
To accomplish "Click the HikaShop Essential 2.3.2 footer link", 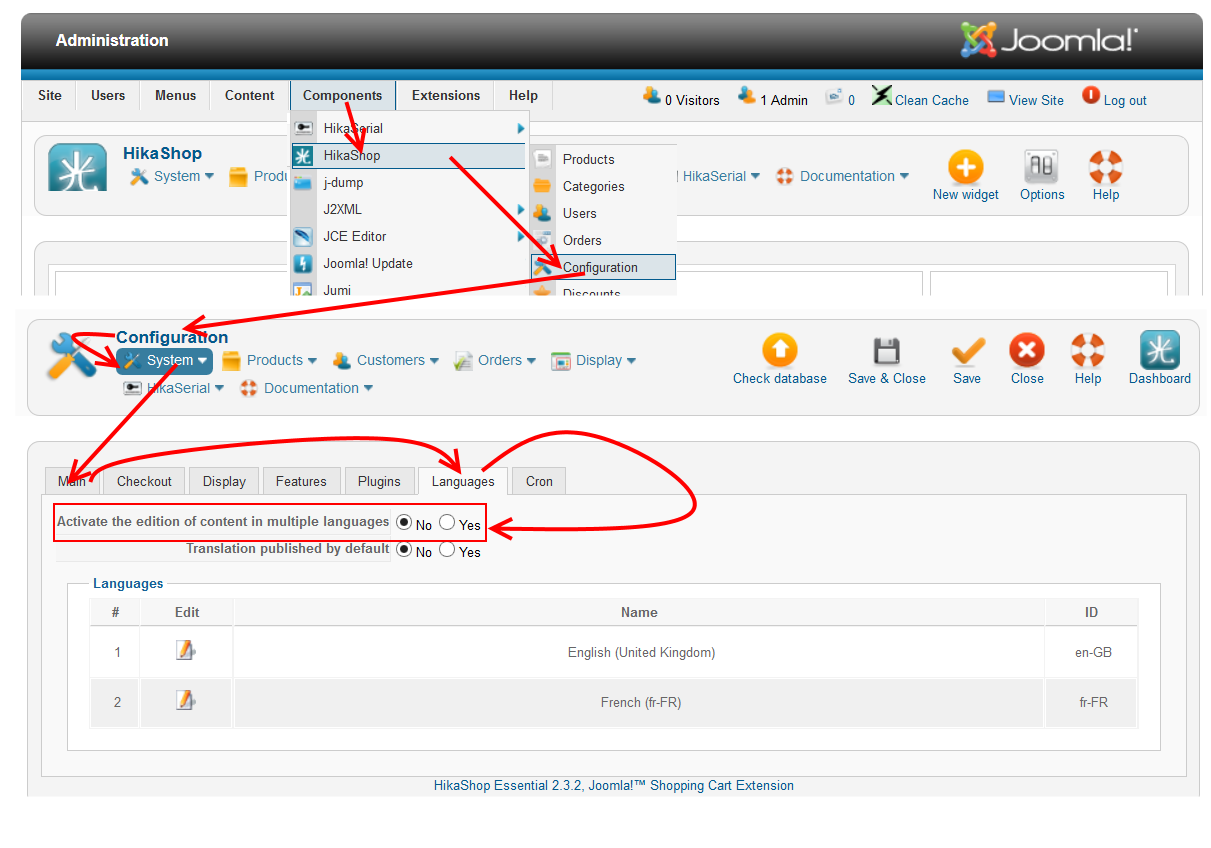I will point(614,786).
